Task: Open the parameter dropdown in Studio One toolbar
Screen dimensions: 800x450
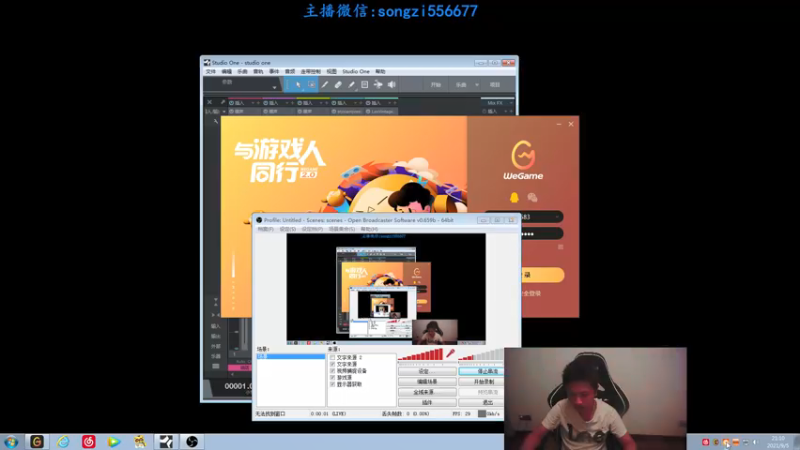Action: pos(274,87)
